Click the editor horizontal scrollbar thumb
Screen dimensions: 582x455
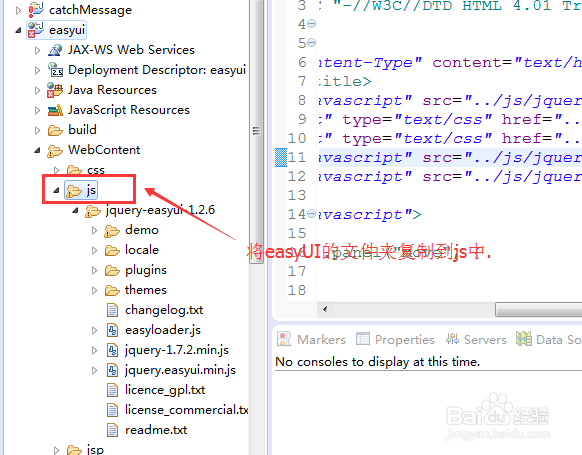[539, 310]
